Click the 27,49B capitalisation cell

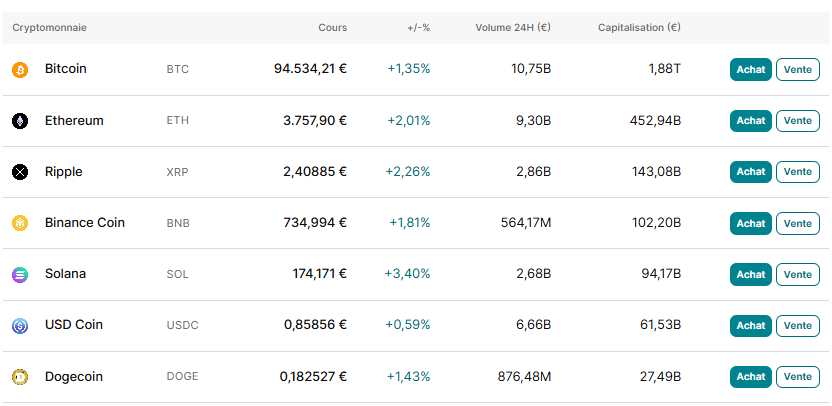tap(661, 377)
